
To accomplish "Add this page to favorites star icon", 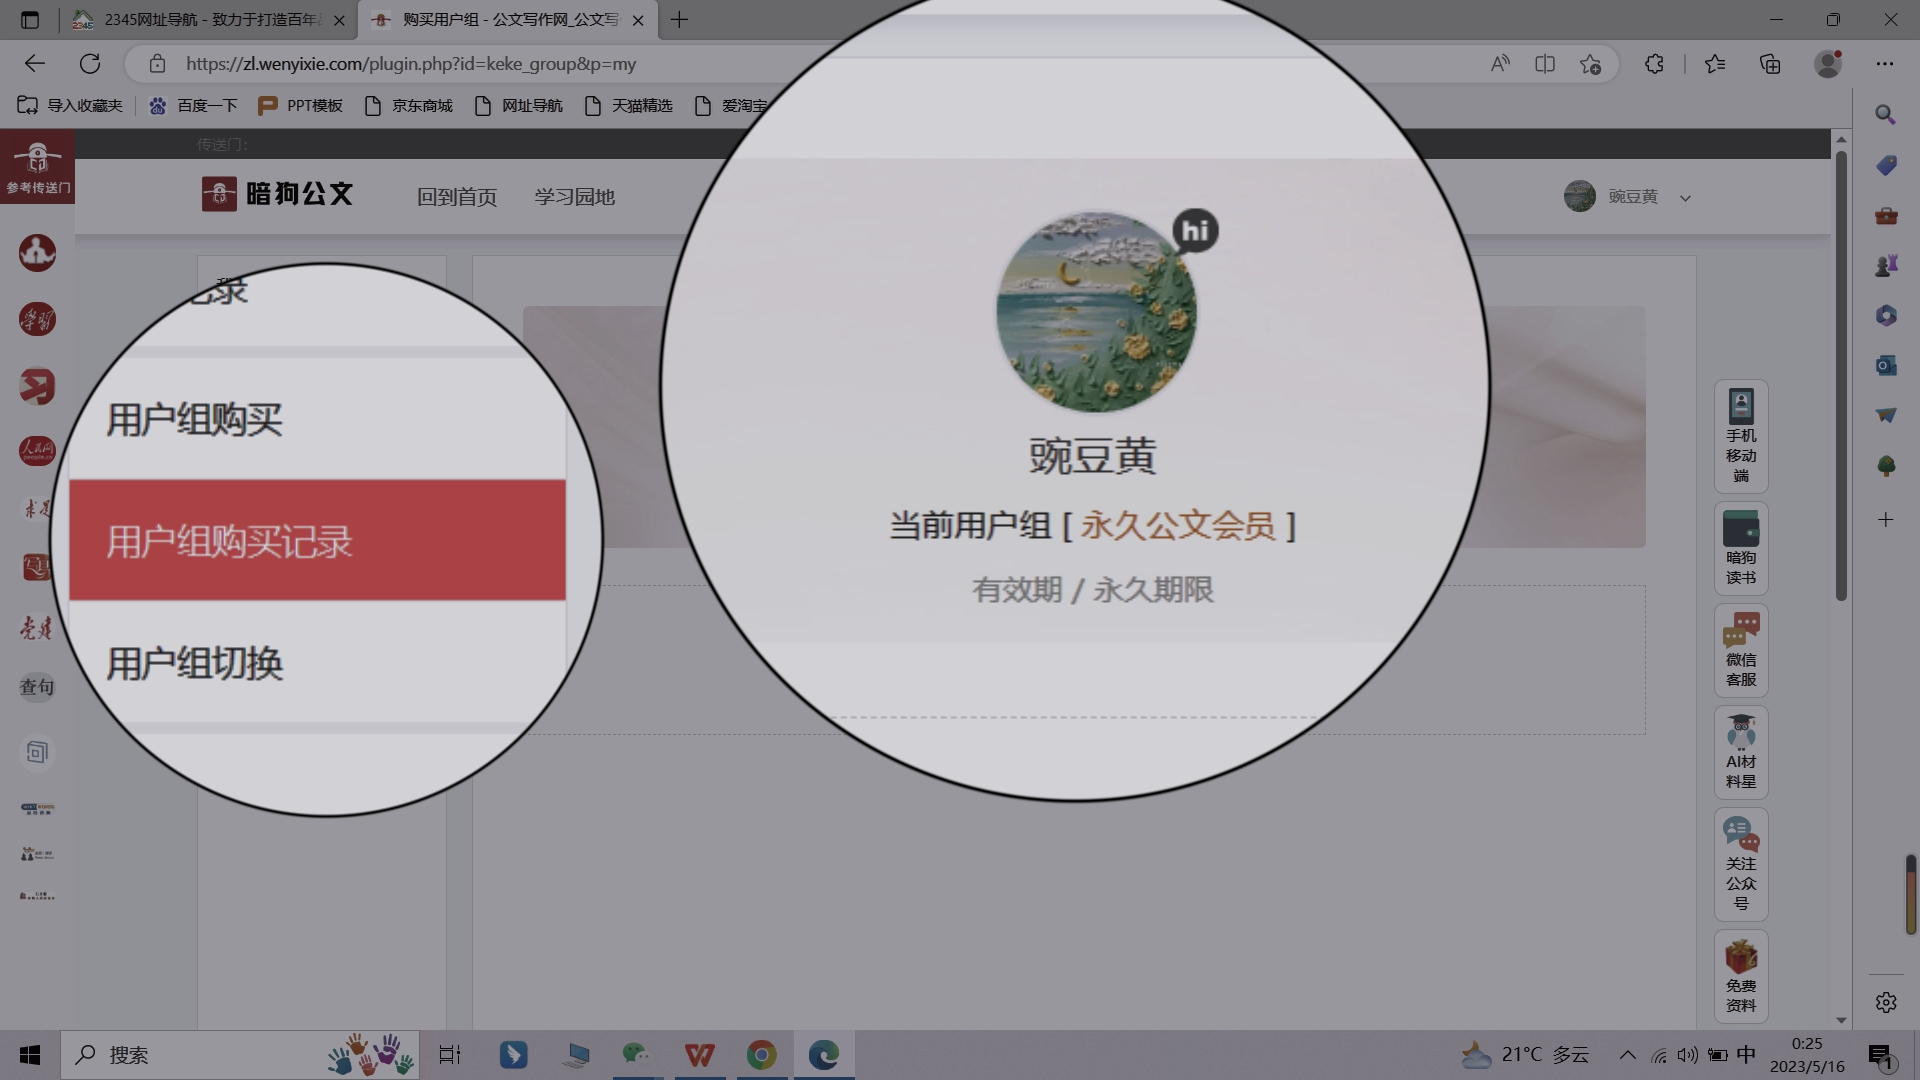I will coord(1590,64).
